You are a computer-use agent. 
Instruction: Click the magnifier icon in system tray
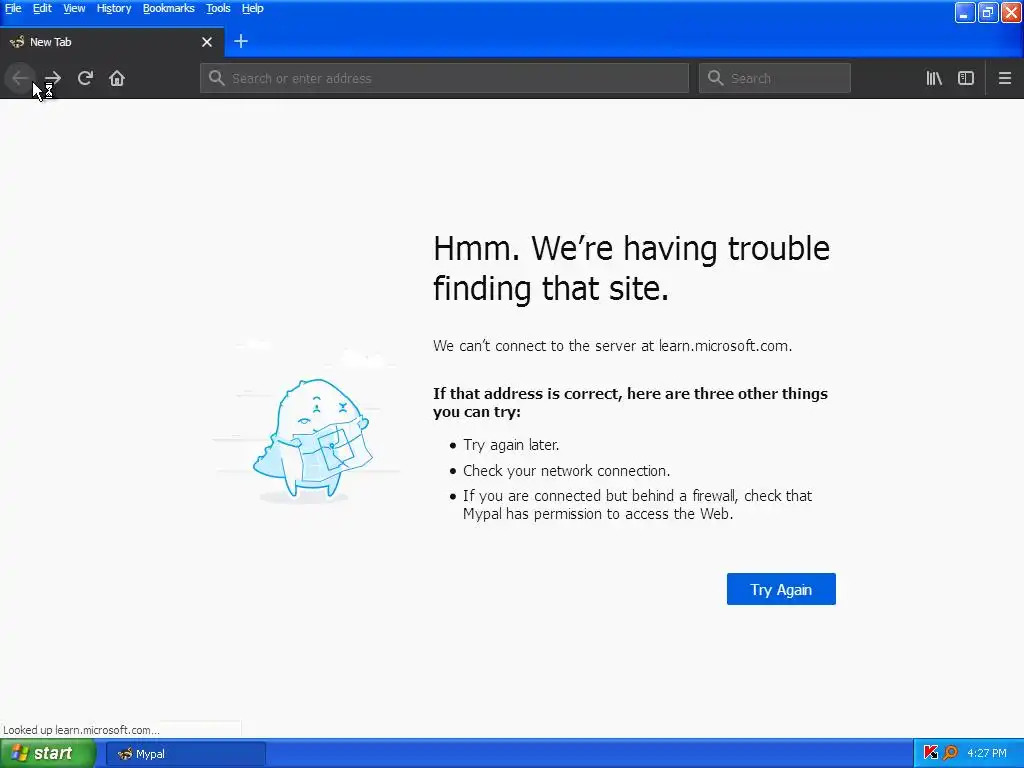pyautogui.click(x=950, y=753)
